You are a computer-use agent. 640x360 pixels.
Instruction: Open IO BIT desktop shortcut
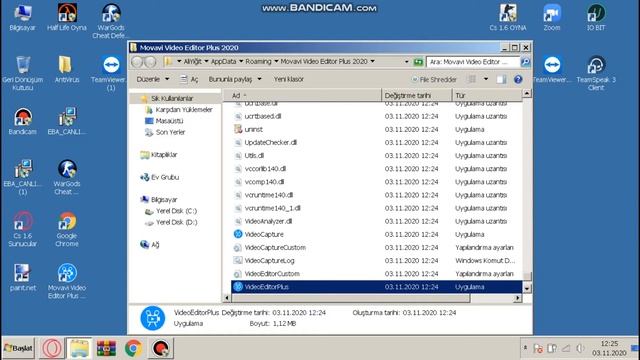tap(596, 18)
